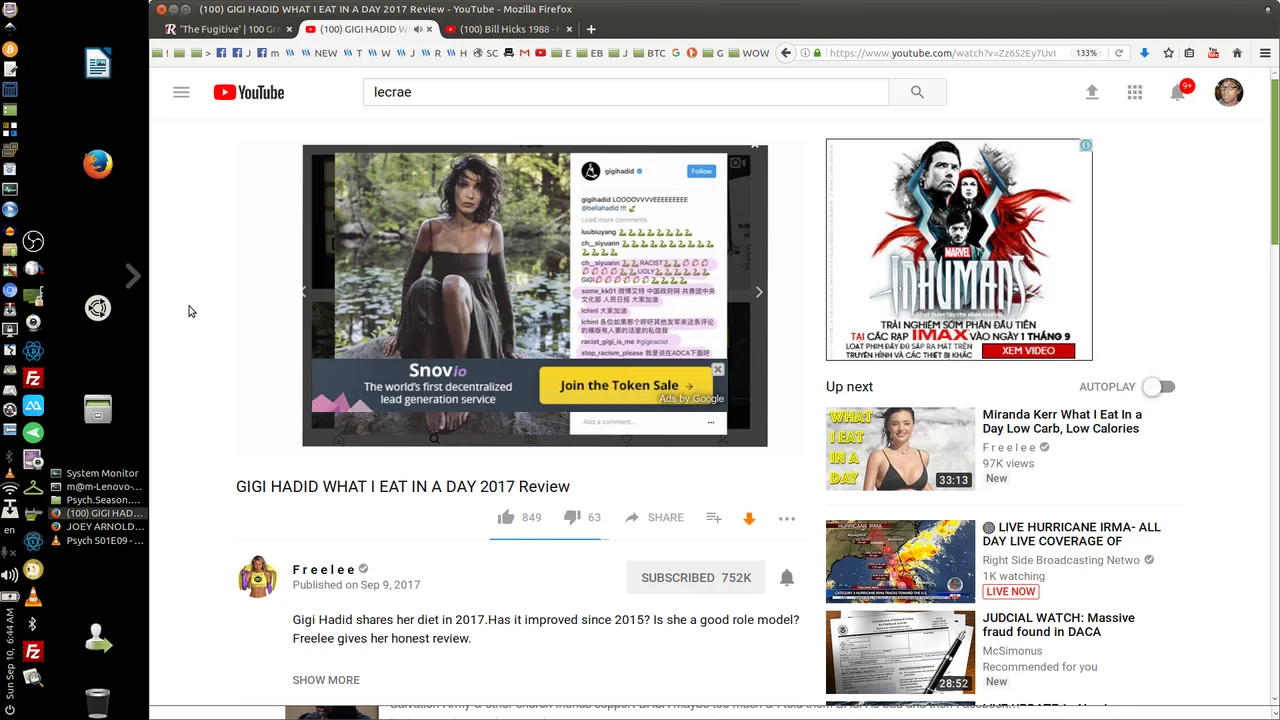Image resolution: width=1280 pixels, height=720 pixels.
Task: Open a new Firefox tab
Action: tap(591, 29)
